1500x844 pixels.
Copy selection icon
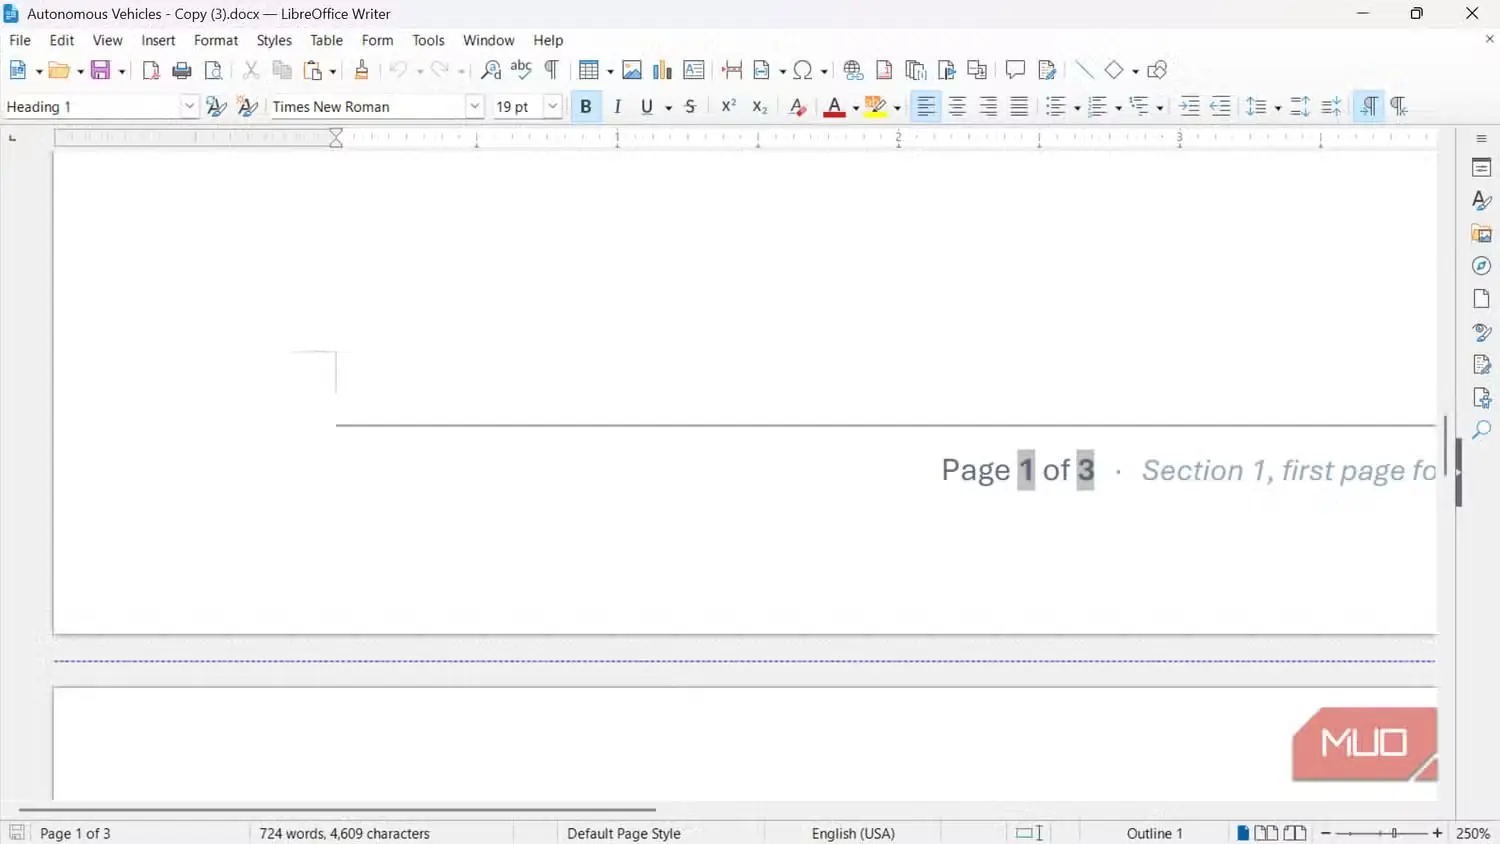282,70
